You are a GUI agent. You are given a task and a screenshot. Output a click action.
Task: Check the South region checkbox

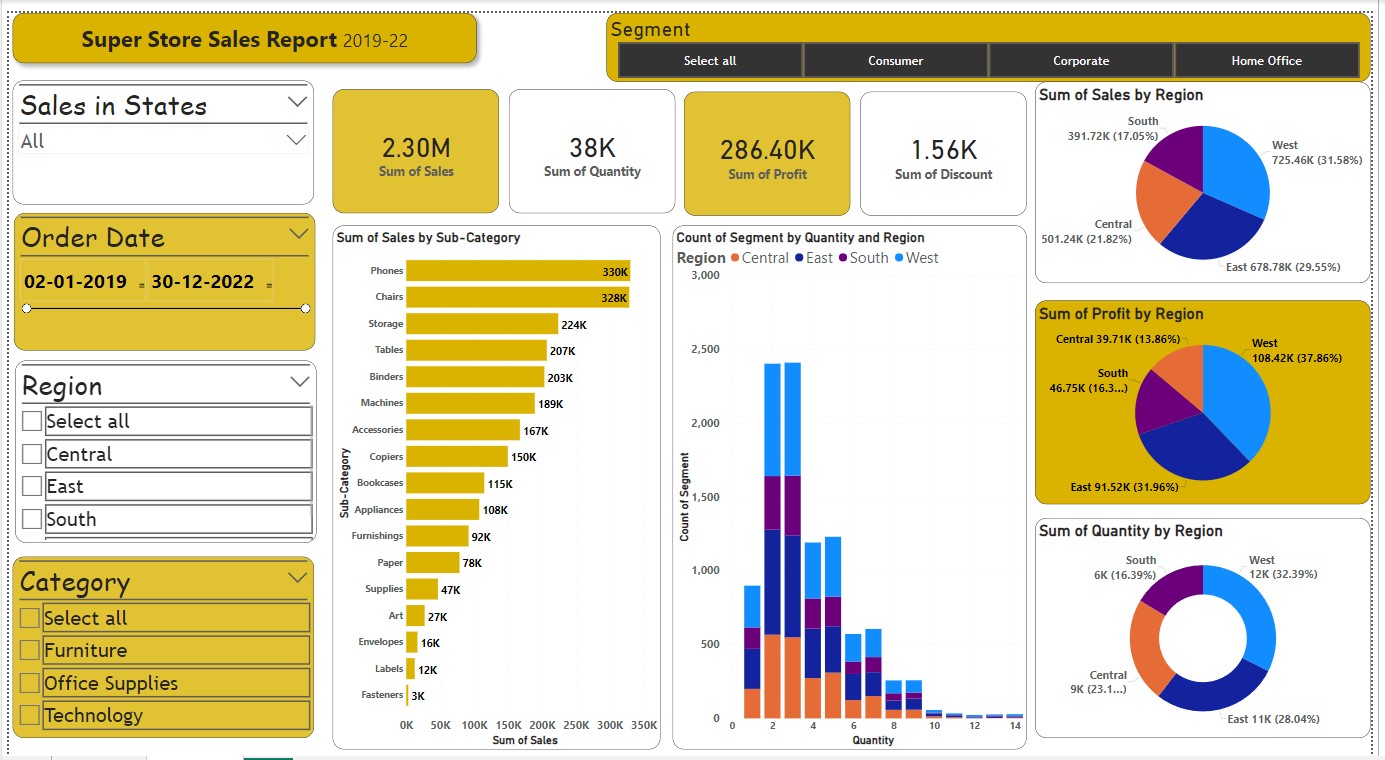pos(31,518)
